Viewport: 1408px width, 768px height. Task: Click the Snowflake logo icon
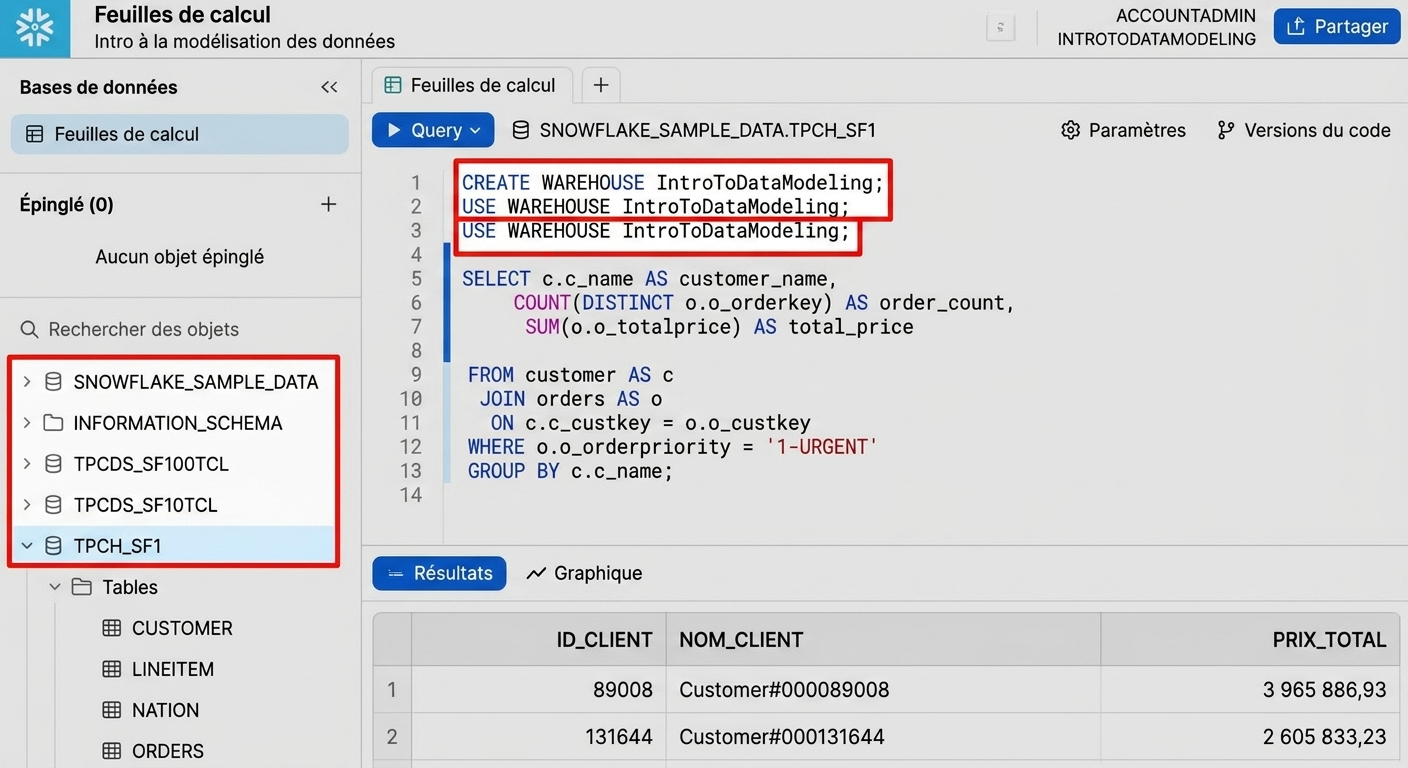tap(35, 28)
